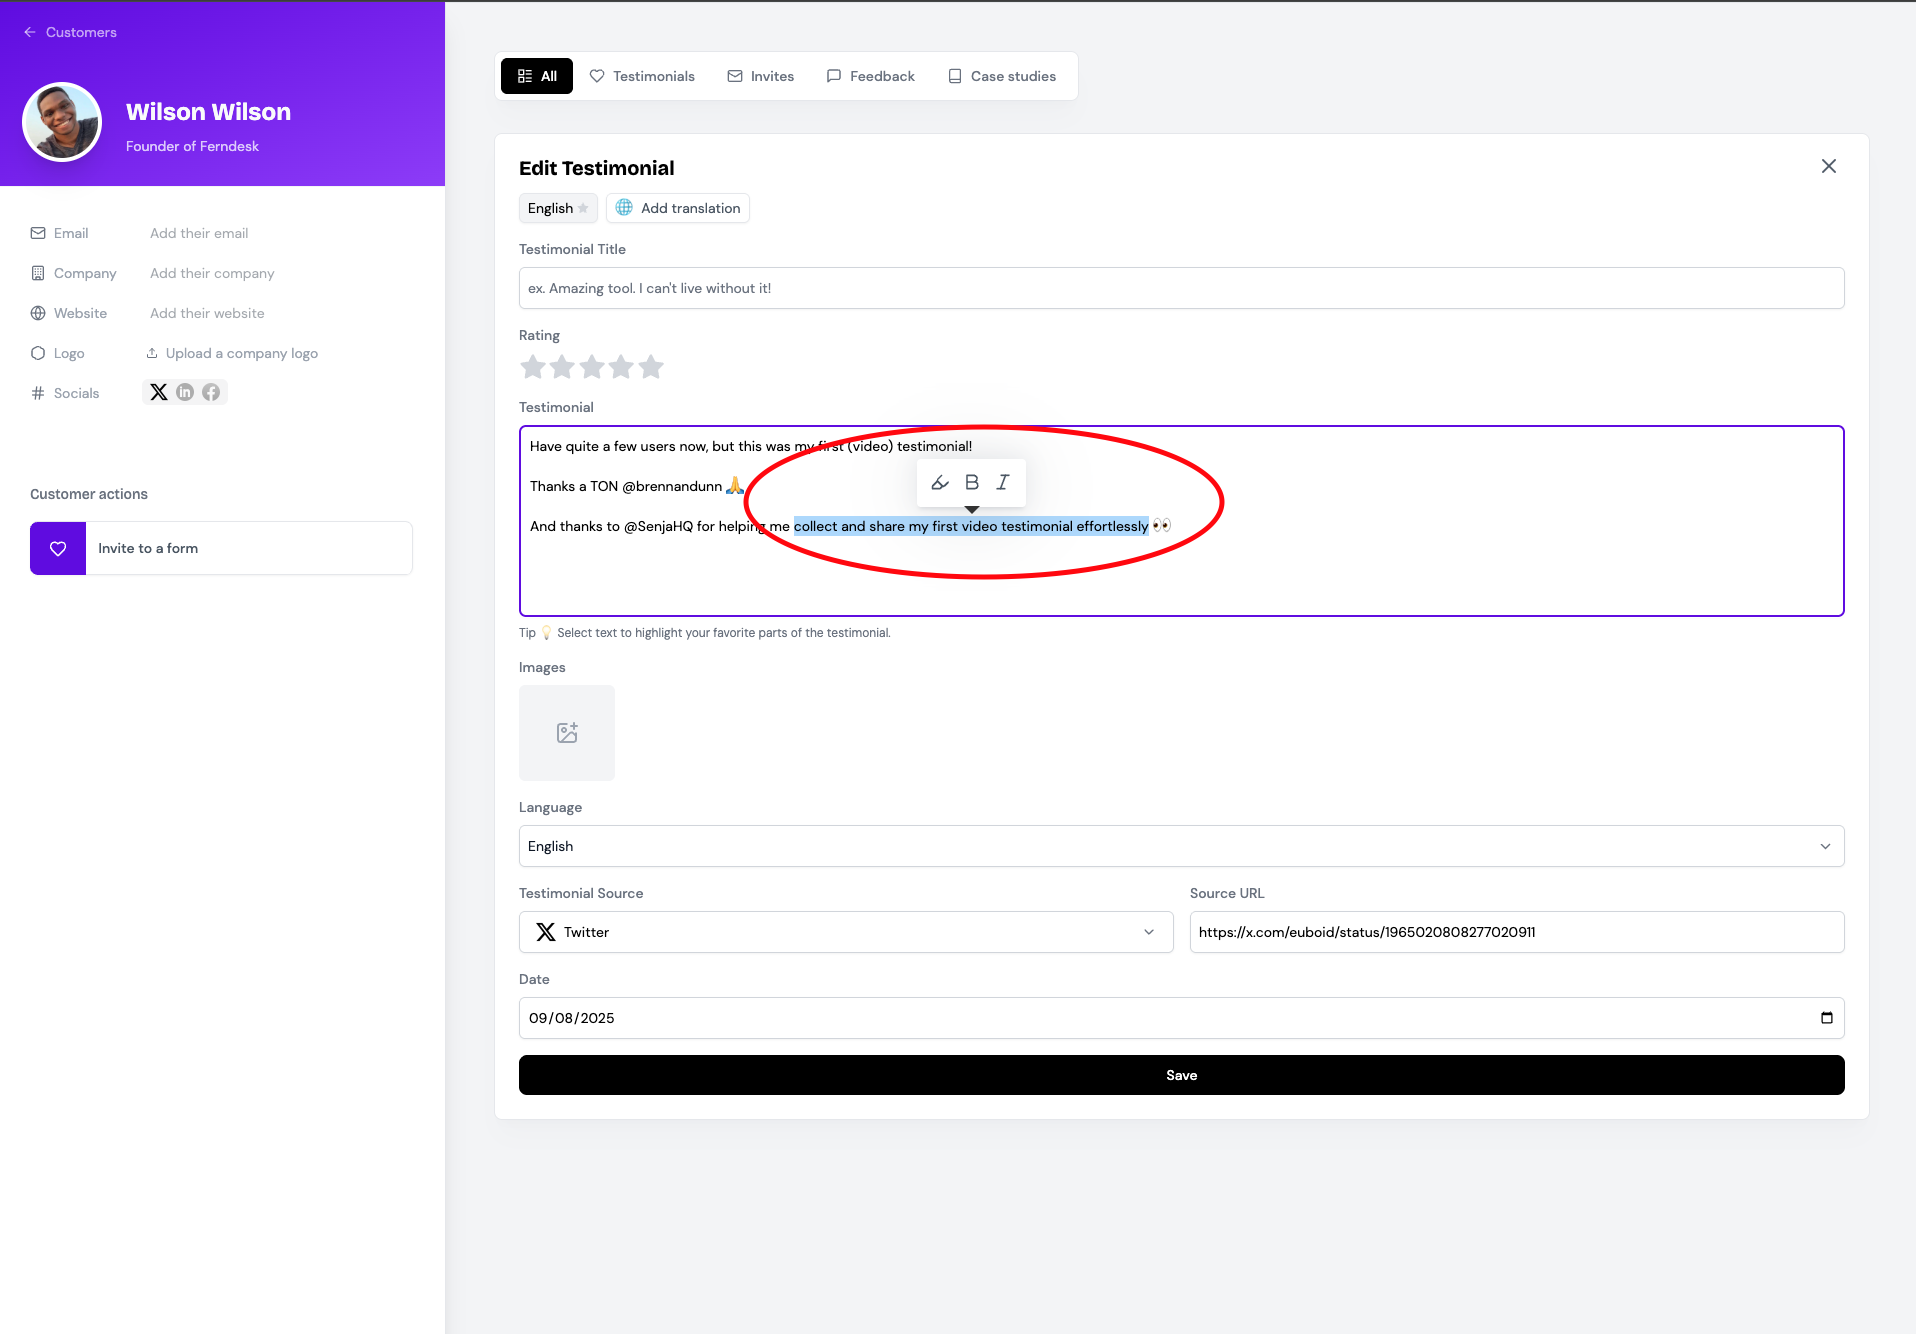Viewport: 1916px width, 1334px height.
Task: Apply bold to selected text
Action: pos(972,483)
